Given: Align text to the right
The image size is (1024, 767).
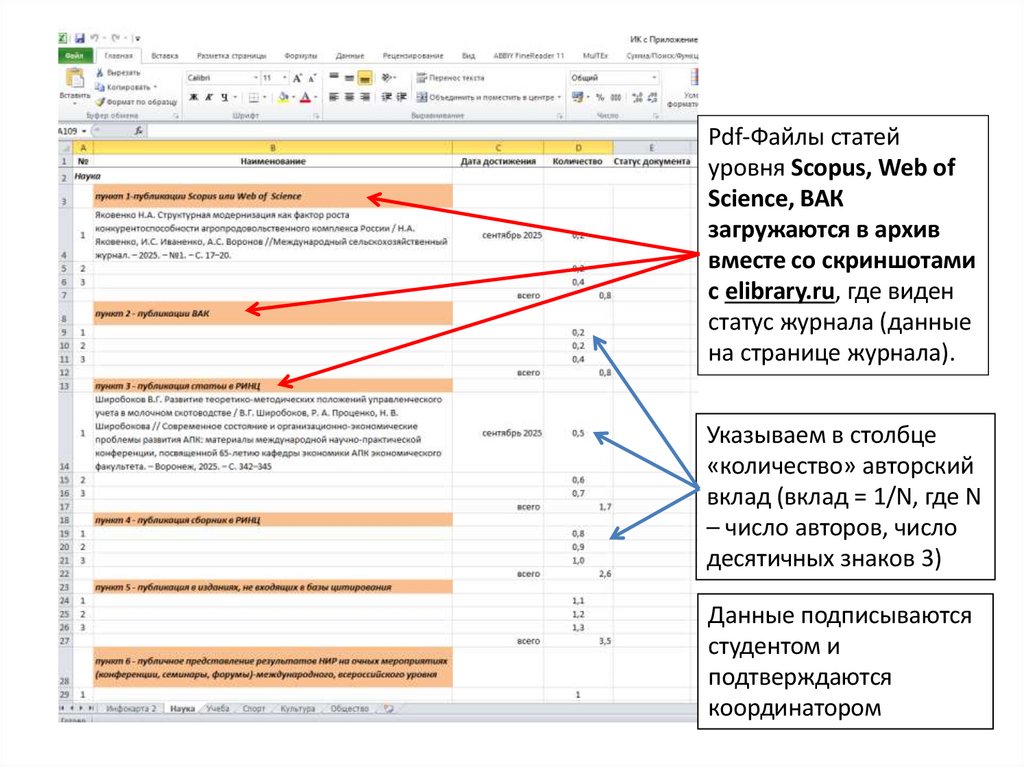Looking at the screenshot, I should coord(365,97).
